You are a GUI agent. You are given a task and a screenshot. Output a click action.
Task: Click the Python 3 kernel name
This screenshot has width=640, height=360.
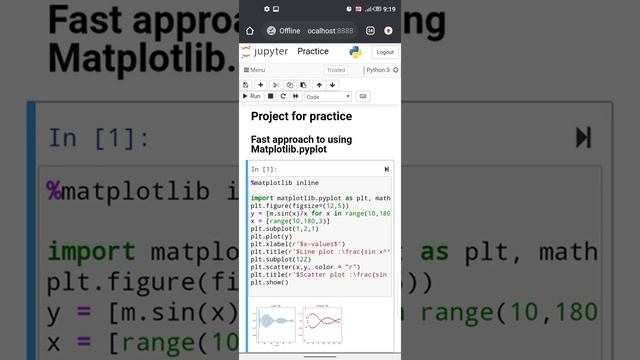(378, 70)
